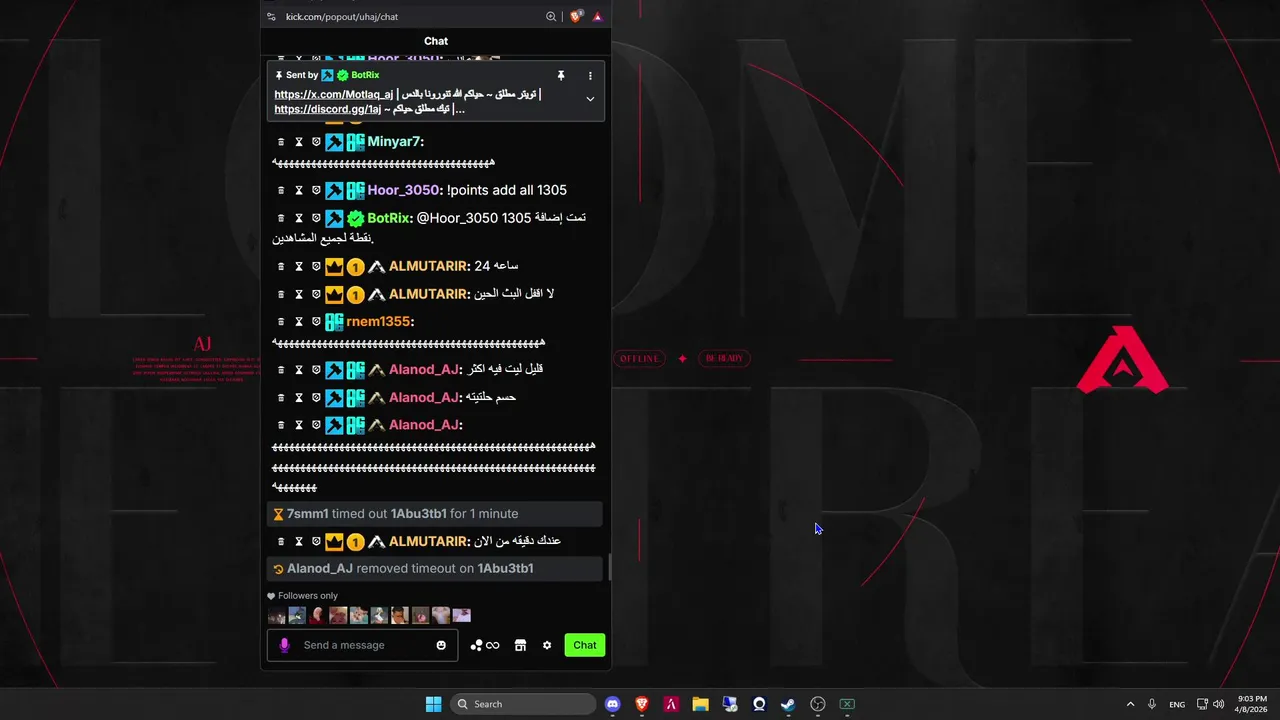The width and height of the screenshot is (1280, 720).
Task: Open site information icon beside kick.com URL
Action: coord(271,16)
